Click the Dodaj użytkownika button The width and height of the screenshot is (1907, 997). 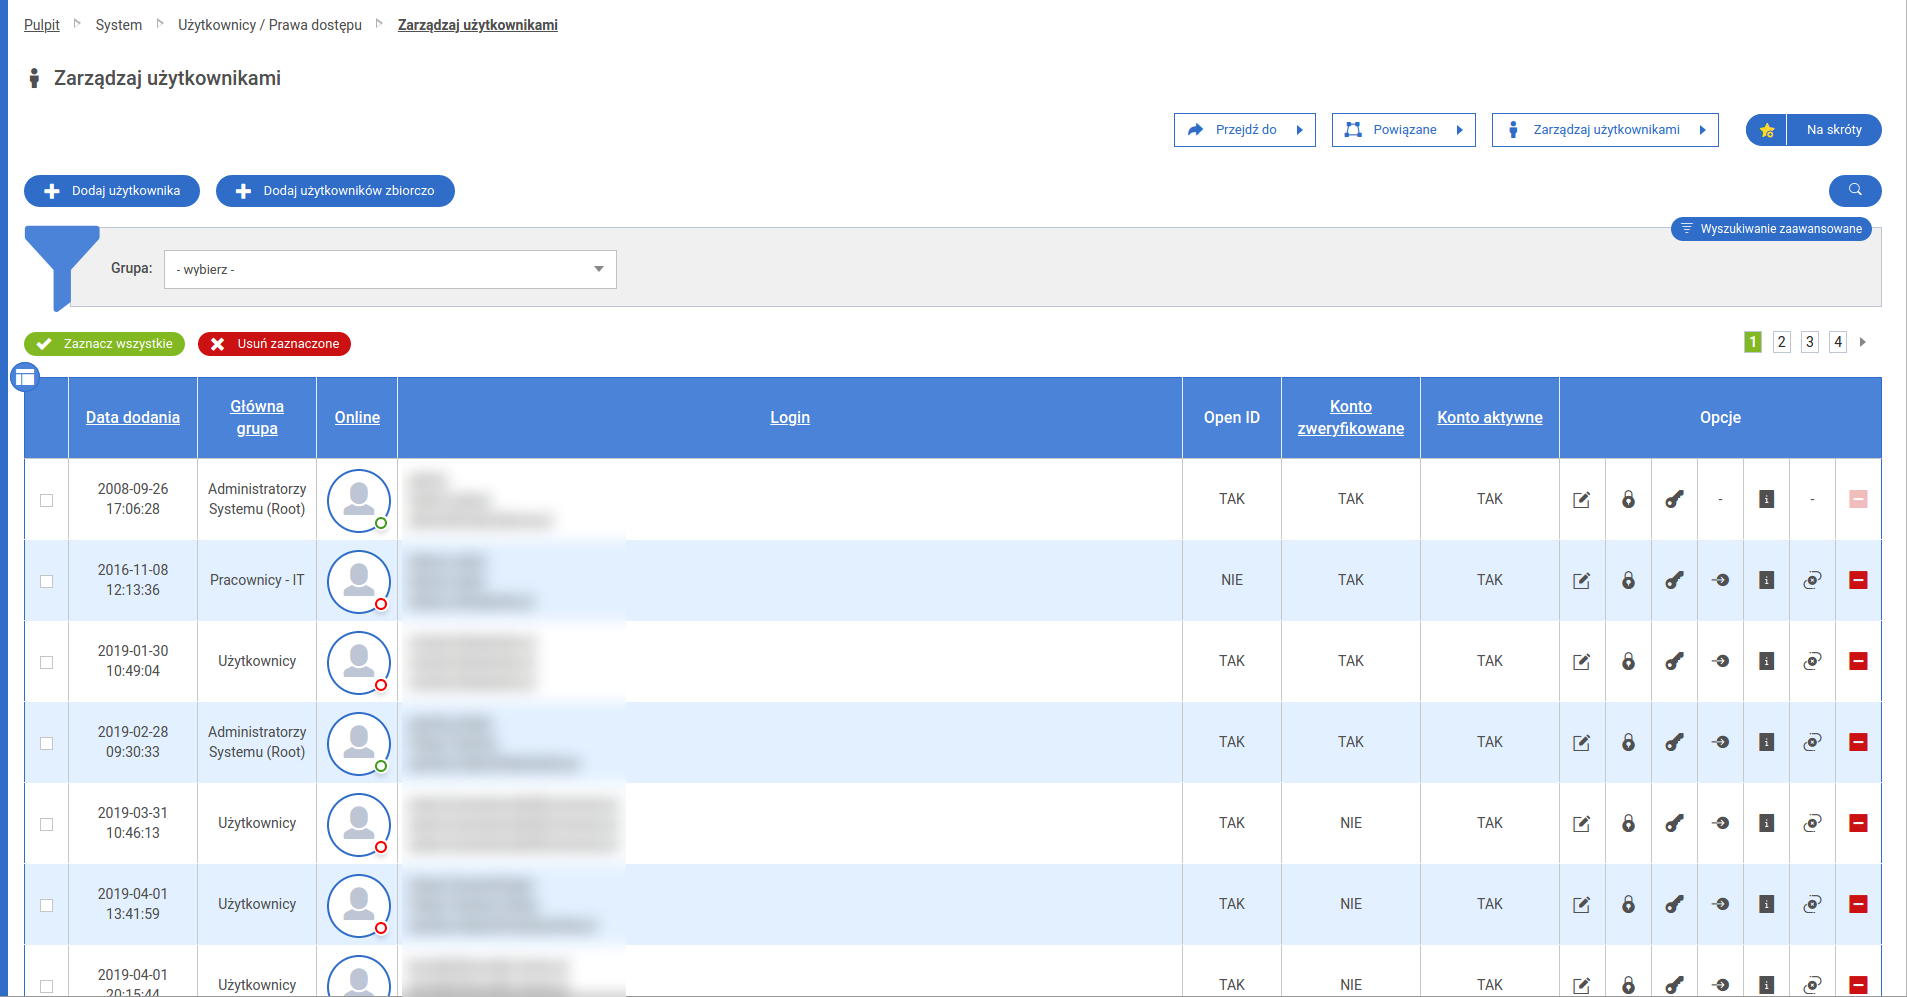(112, 191)
